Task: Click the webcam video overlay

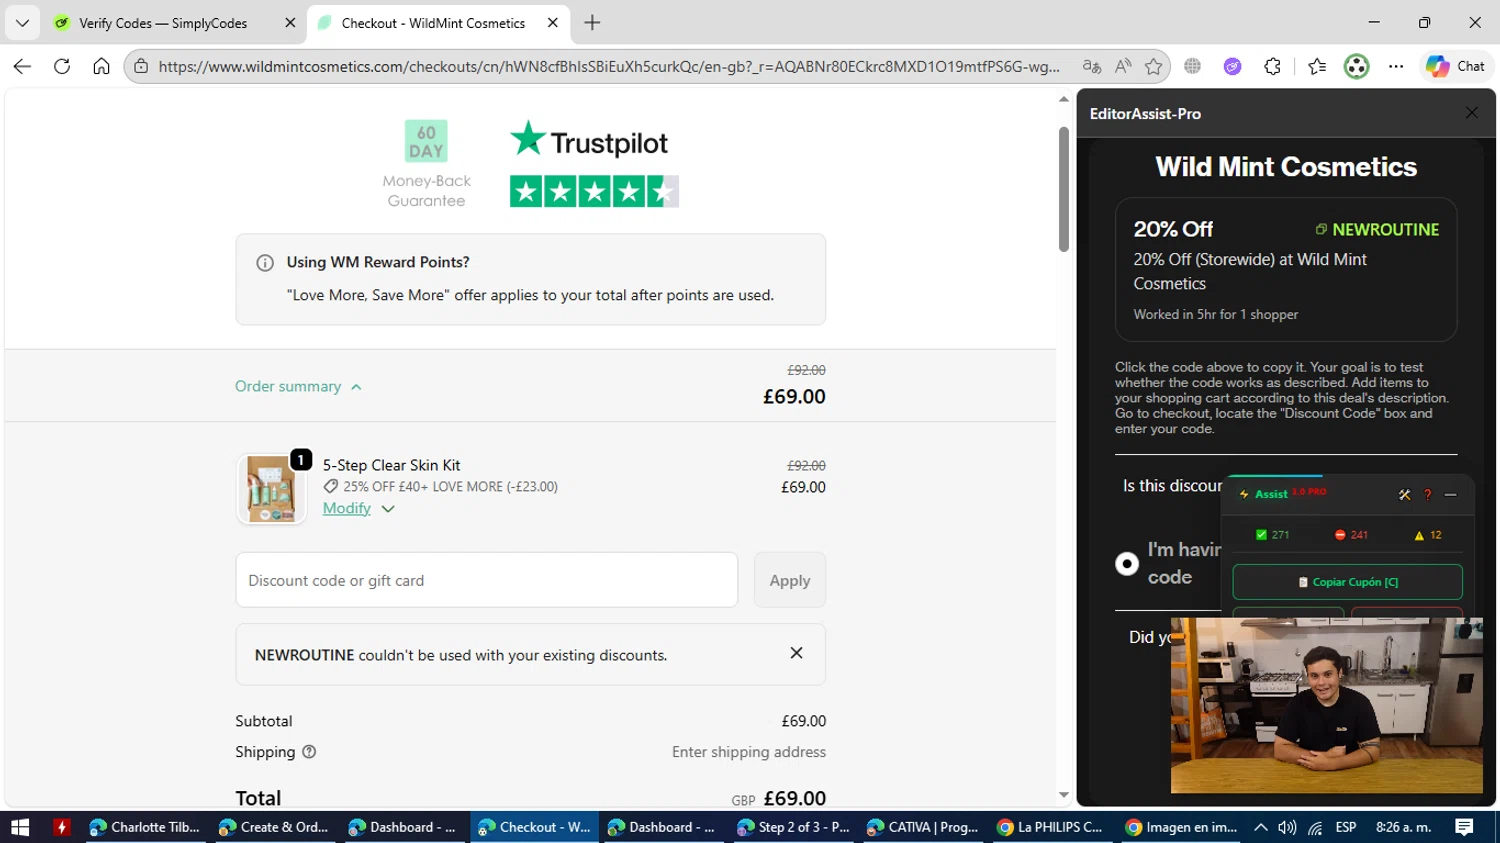Action: point(1326,705)
